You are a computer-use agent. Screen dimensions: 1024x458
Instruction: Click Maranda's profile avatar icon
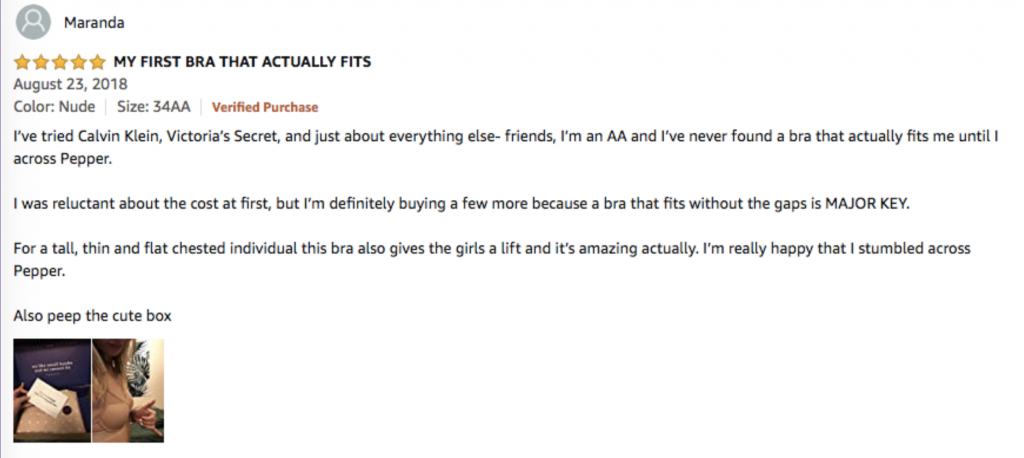coord(35,21)
